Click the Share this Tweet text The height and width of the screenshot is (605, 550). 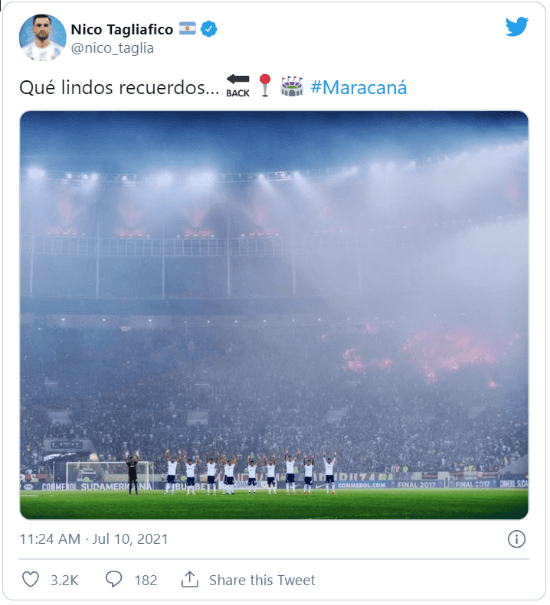[x=262, y=580]
